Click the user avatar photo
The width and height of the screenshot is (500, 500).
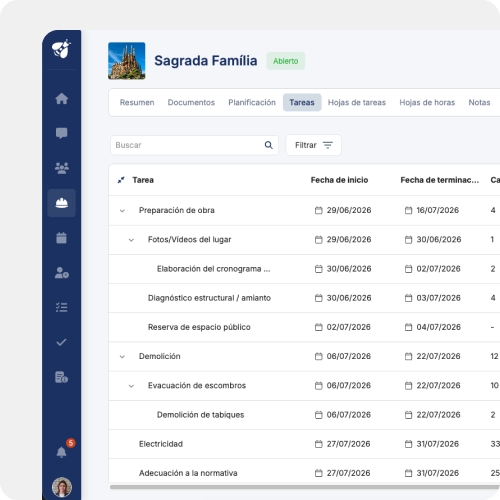(62, 487)
